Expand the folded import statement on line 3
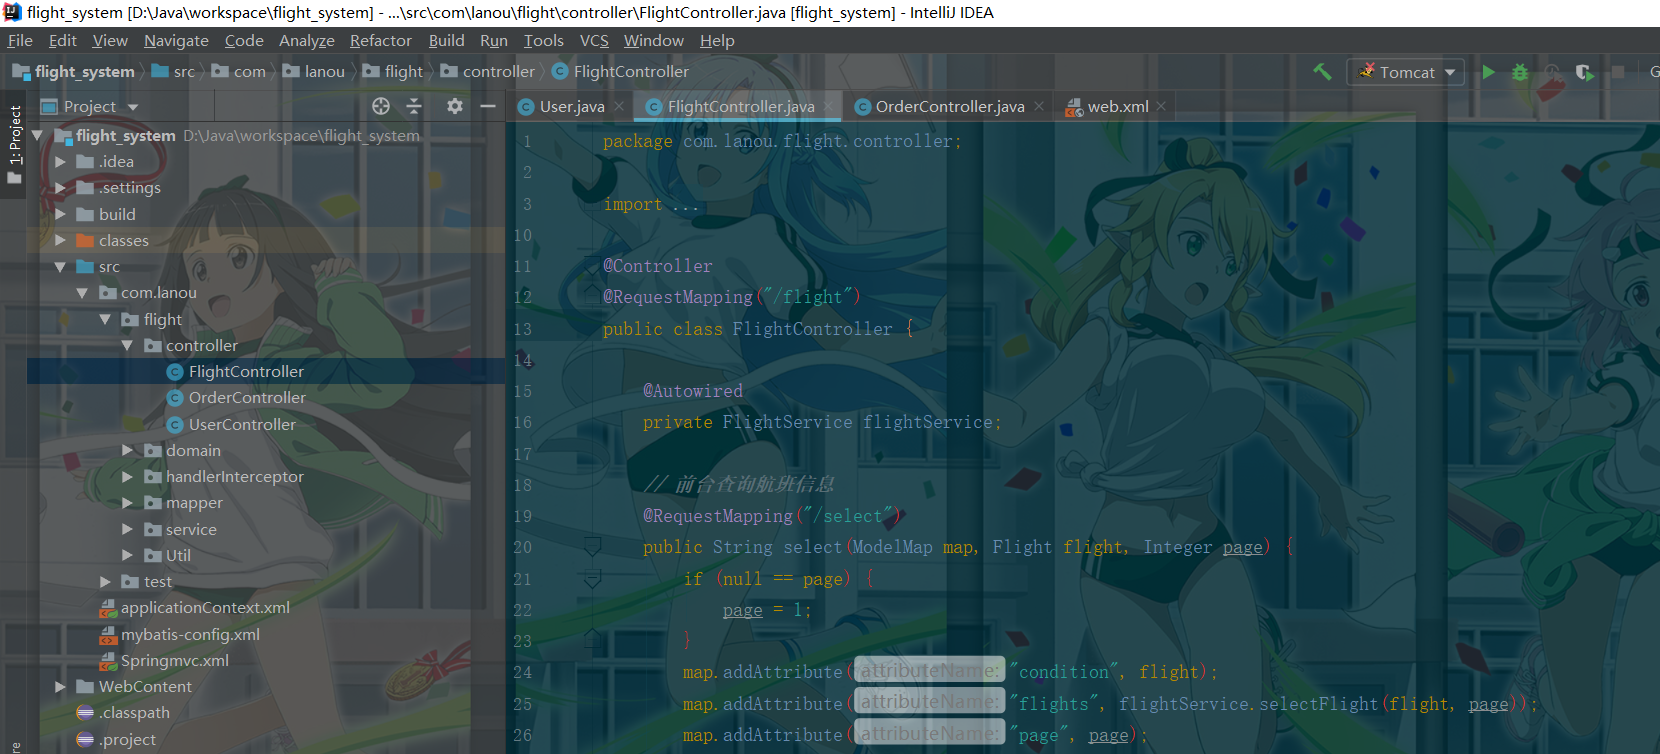 [x=686, y=204]
